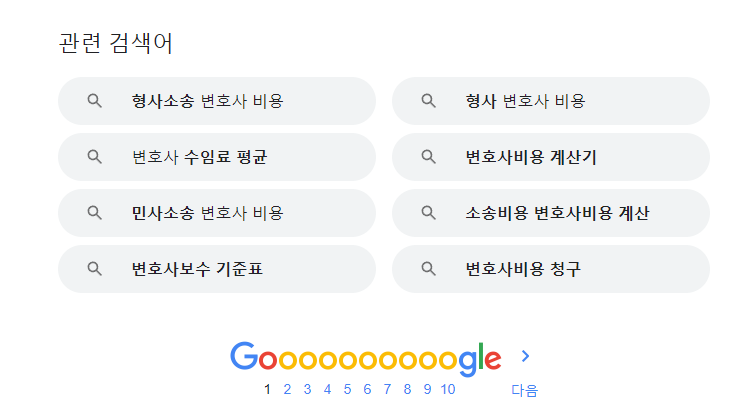Click search icon beside 변호사비용 계산기

point(429,157)
